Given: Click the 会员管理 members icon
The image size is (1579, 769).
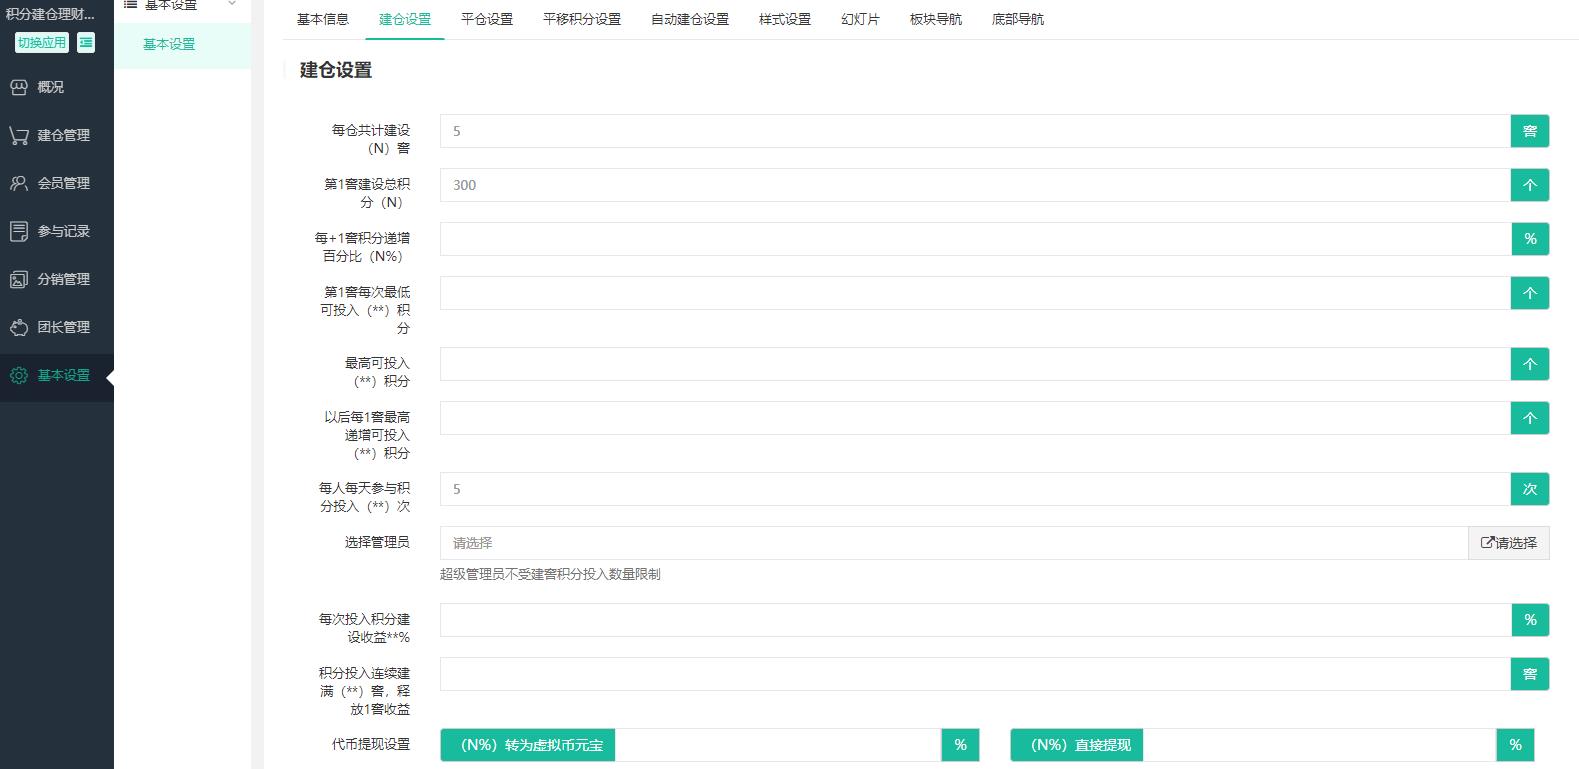Looking at the screenshot, I should pos(19,183).
